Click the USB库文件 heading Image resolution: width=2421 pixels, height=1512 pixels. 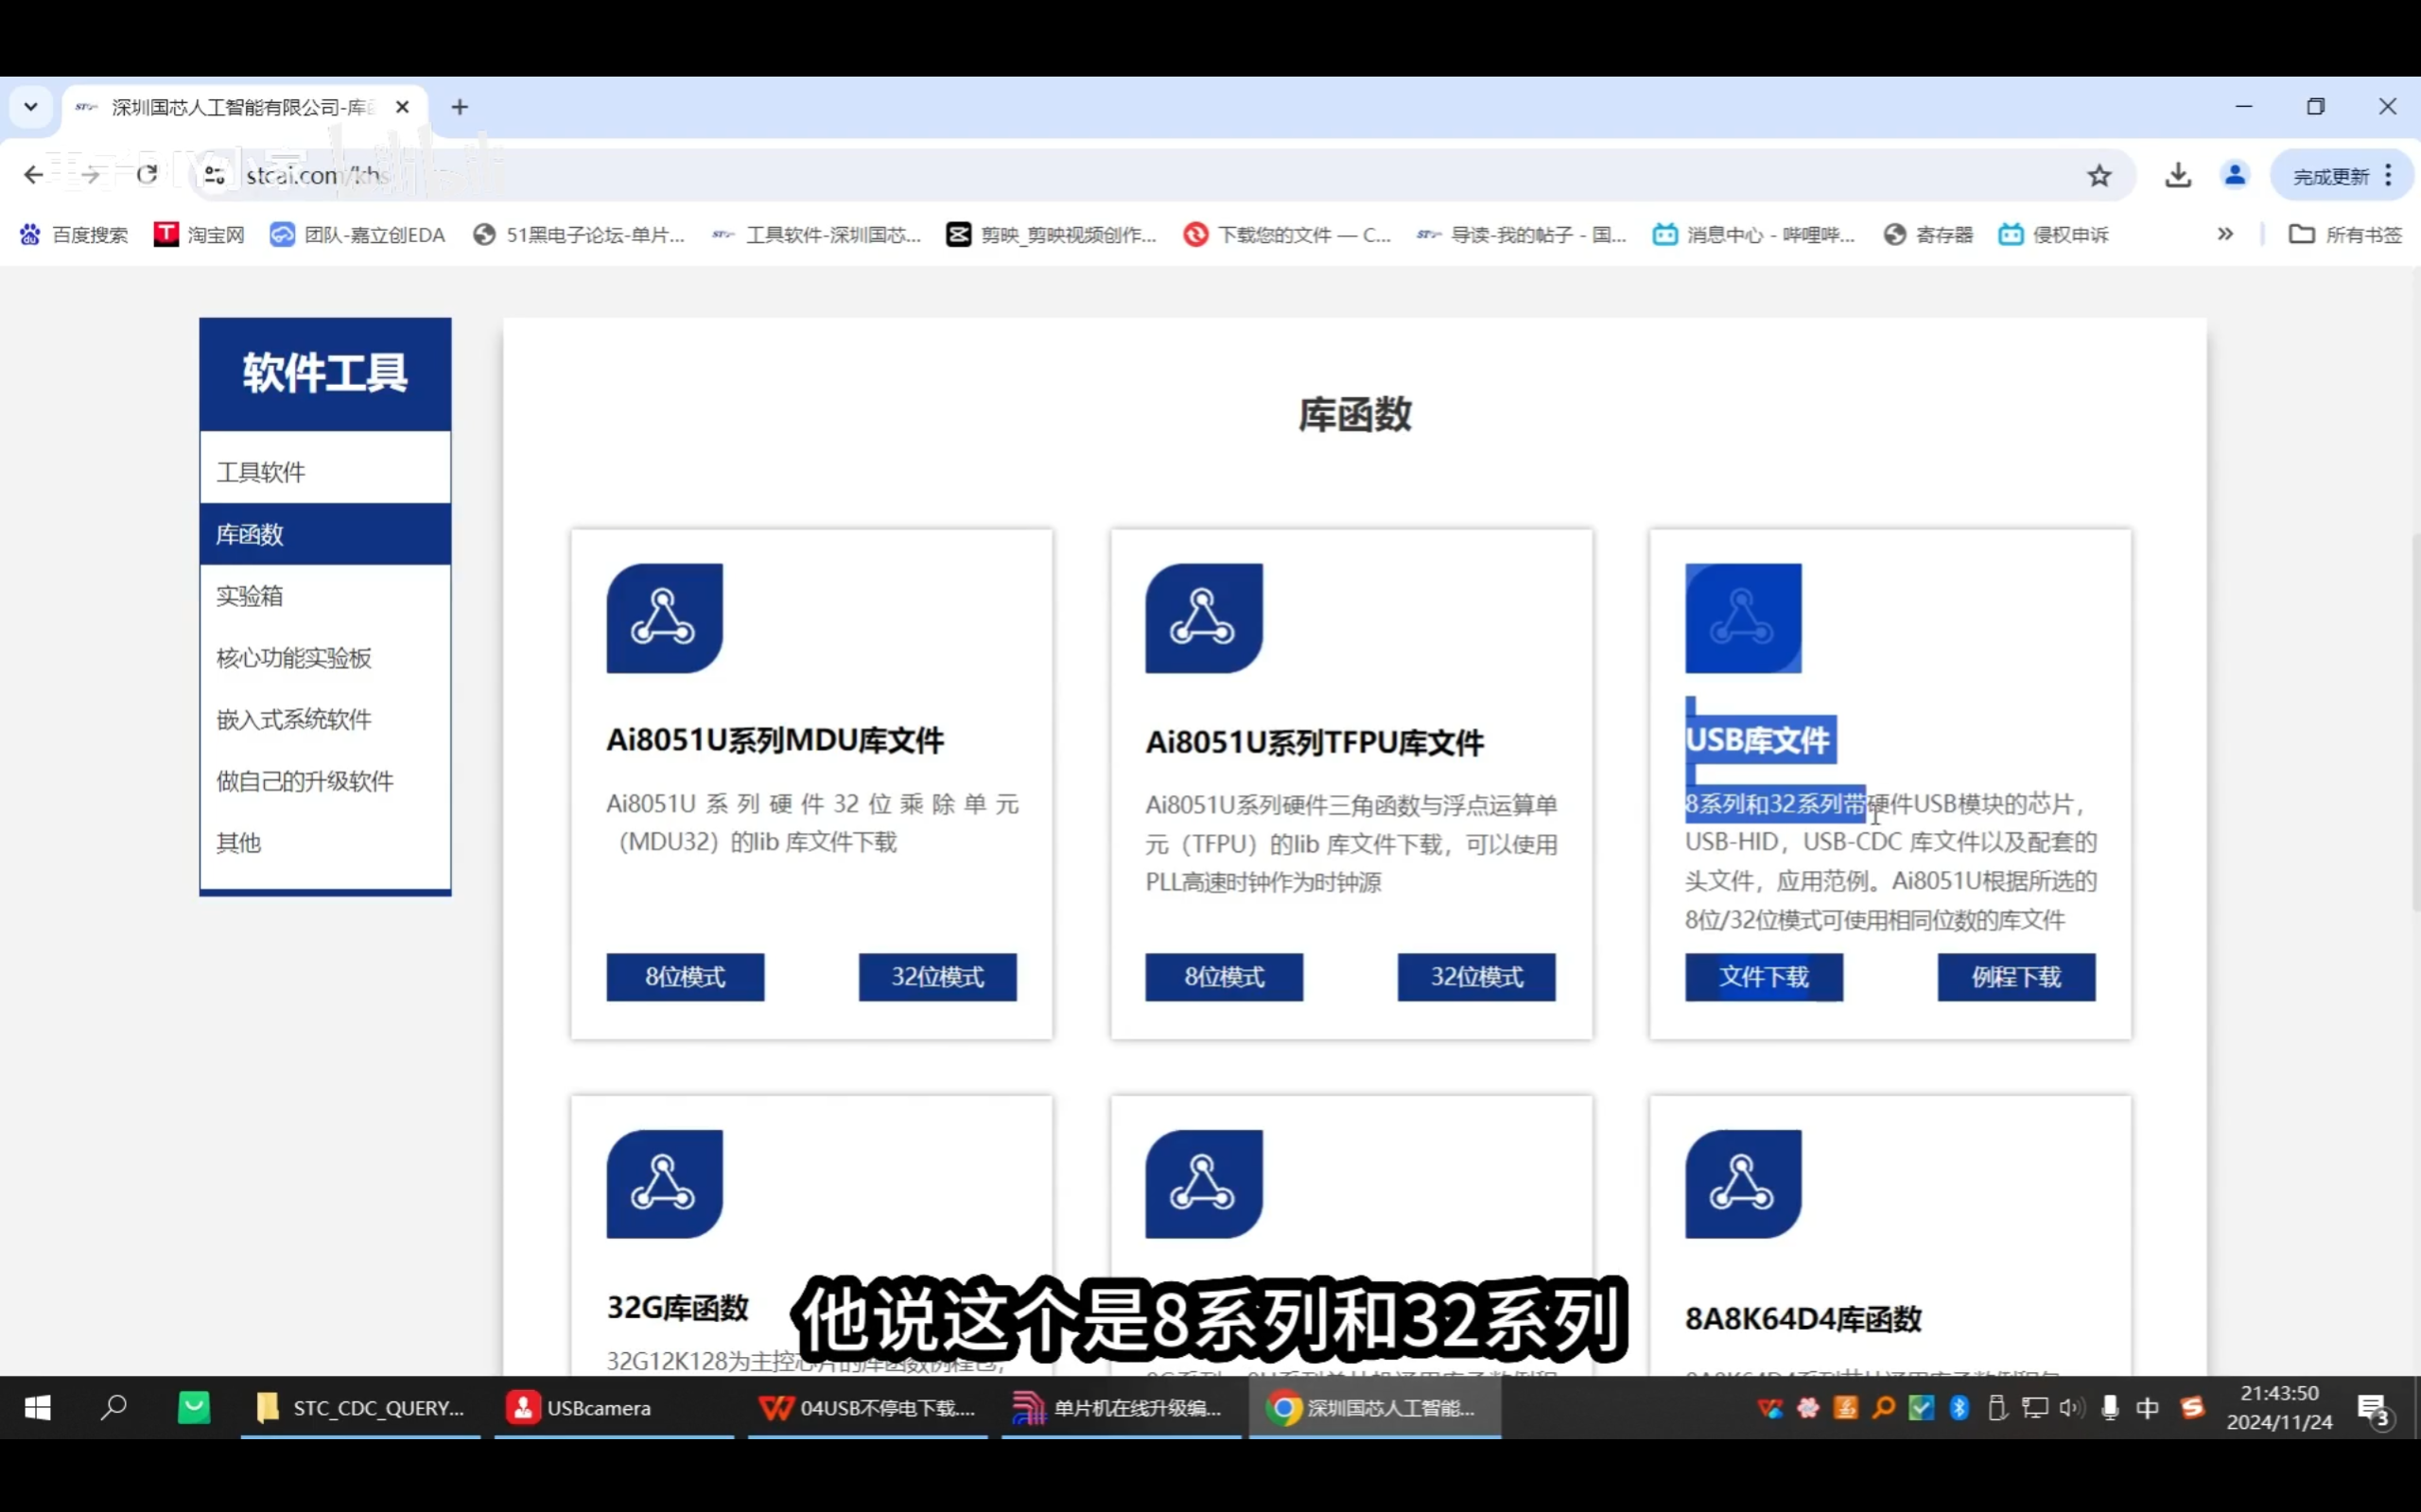[x=1757, y=740]
